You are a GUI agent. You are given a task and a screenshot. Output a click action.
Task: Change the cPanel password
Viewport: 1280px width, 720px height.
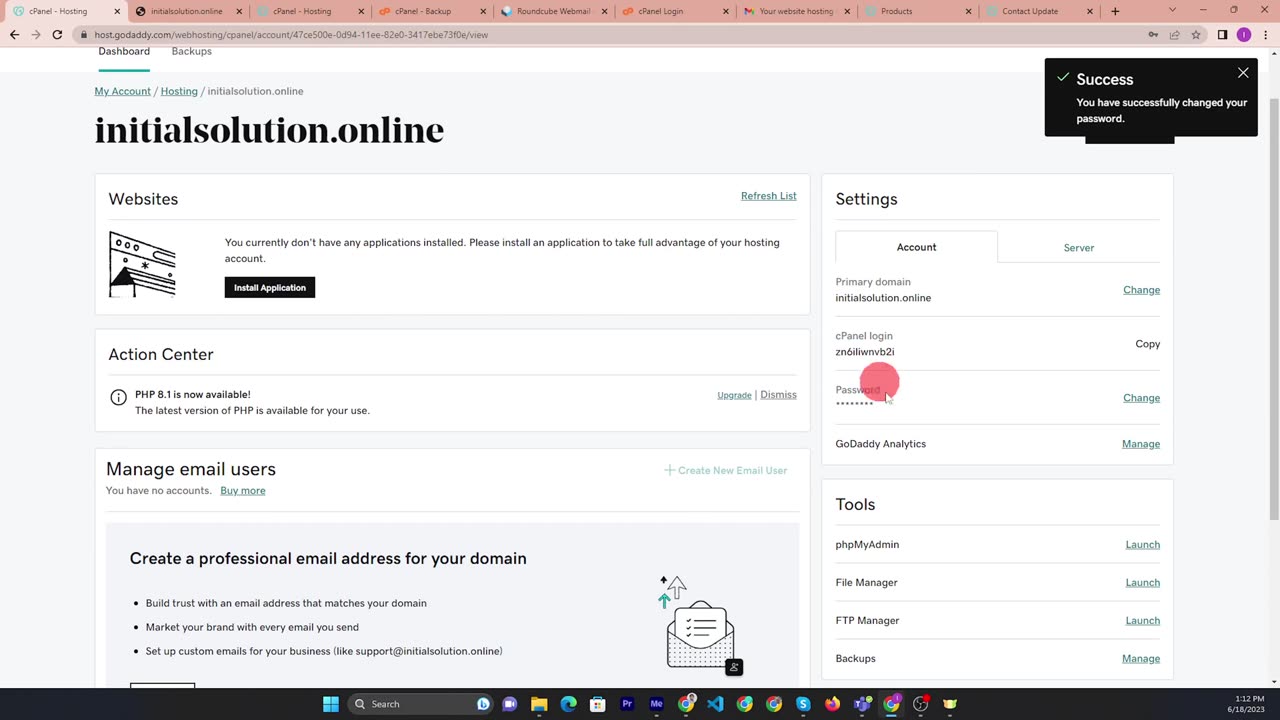(1141, 398)
